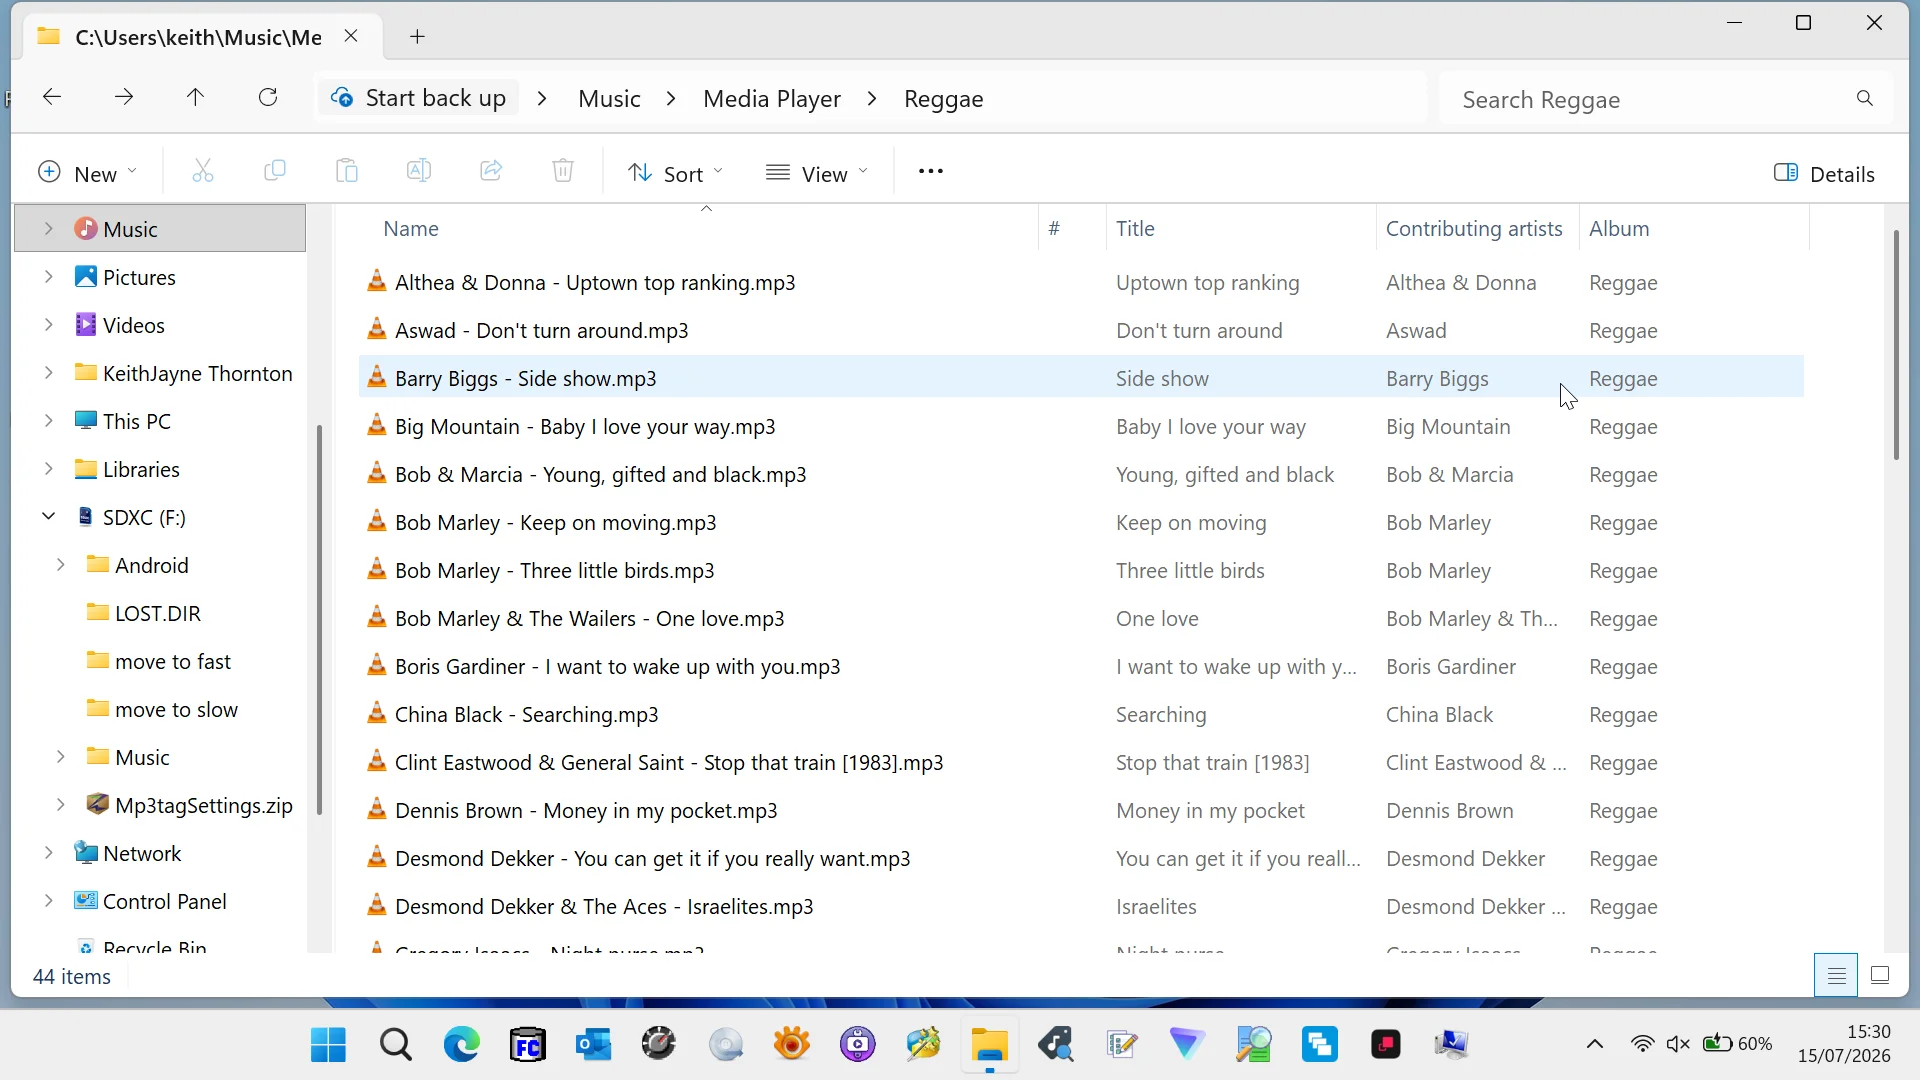This screenshot has height=1080, width=1920.
Task: Go back with the left arrow
Action: pos(52,97)
